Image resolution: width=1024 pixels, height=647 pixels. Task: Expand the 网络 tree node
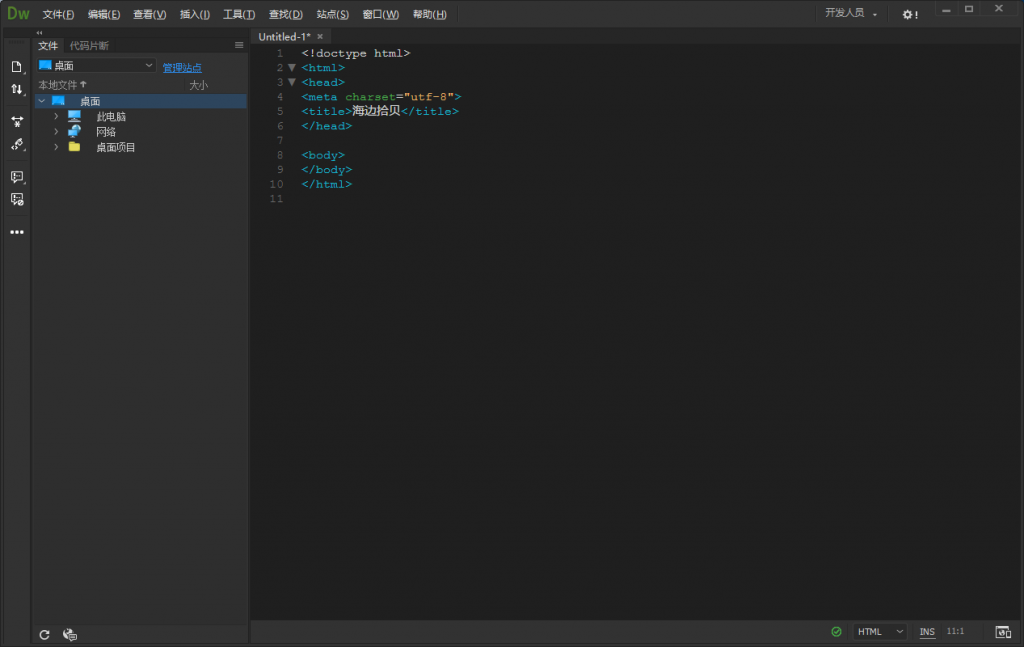(56, 131)
